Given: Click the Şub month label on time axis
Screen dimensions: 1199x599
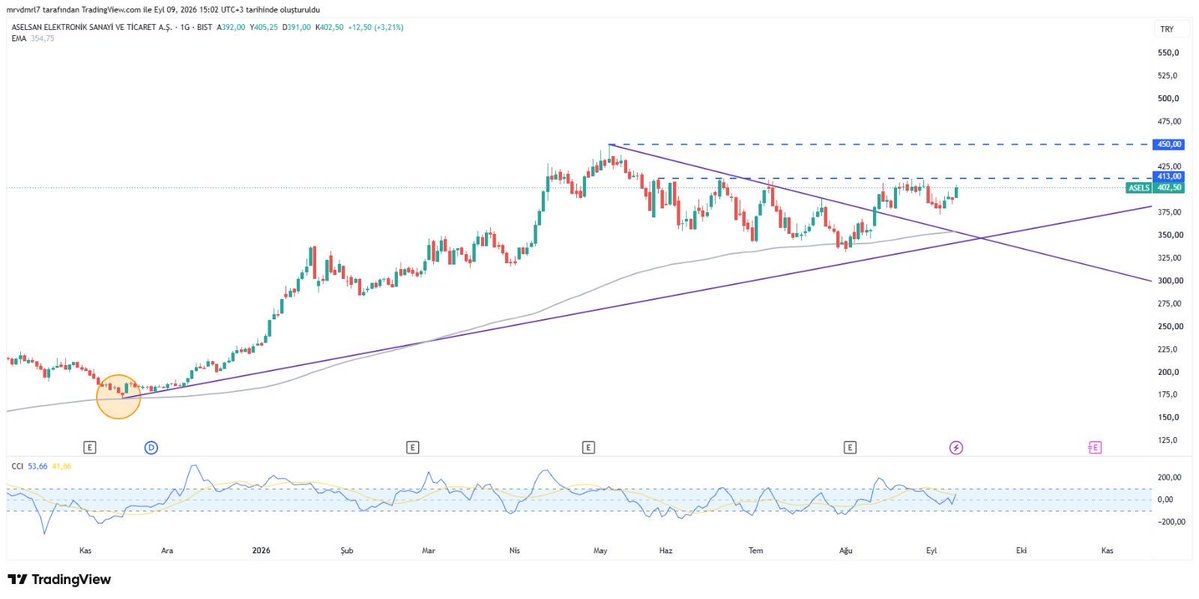Looking at the screenshot, I should (x=348, y=551).
